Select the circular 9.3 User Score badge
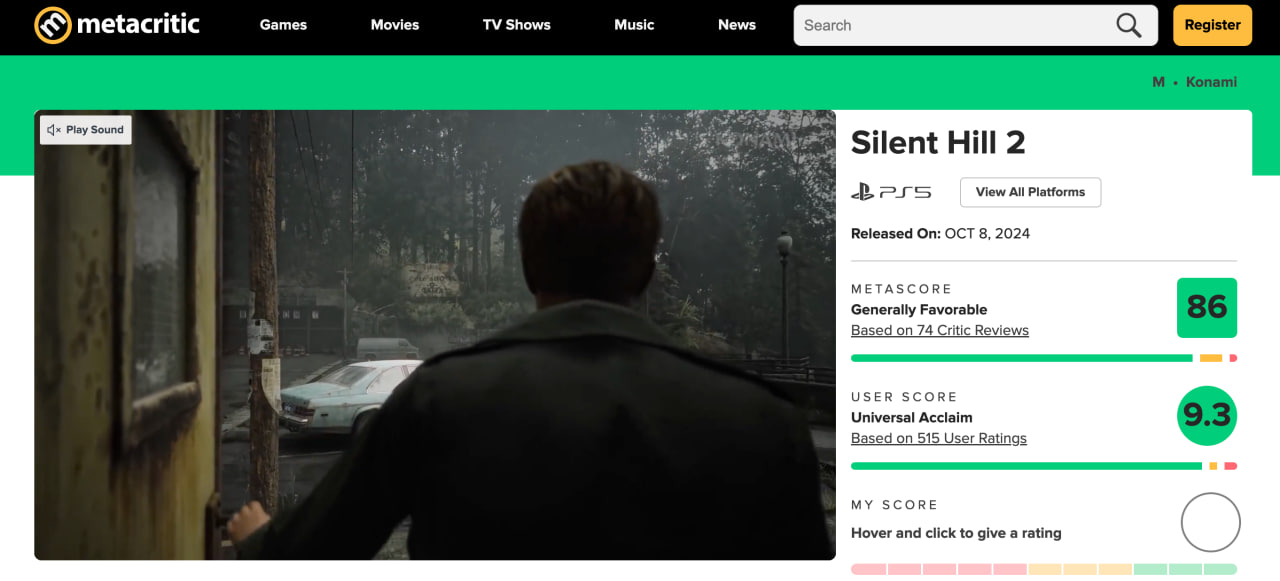Viewport: 1280px width, 581px height. coord(1206,415)
